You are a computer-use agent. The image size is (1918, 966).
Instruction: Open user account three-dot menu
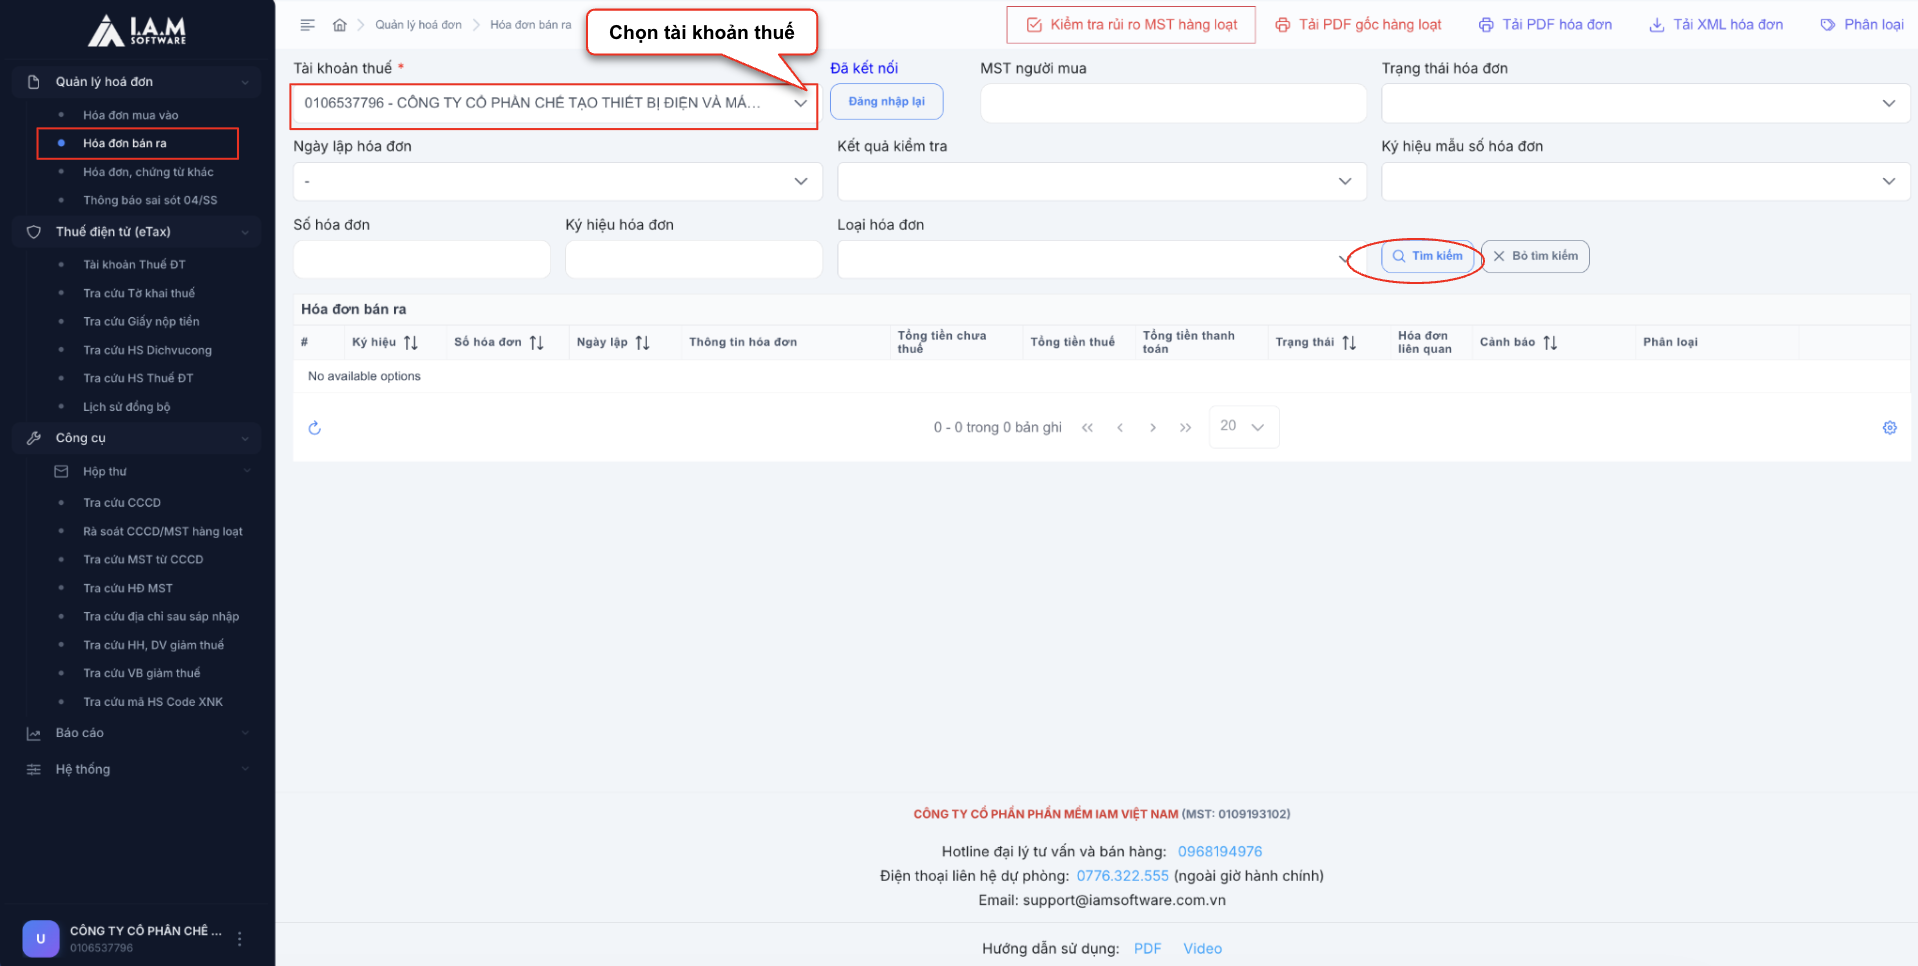click(240, 938)
